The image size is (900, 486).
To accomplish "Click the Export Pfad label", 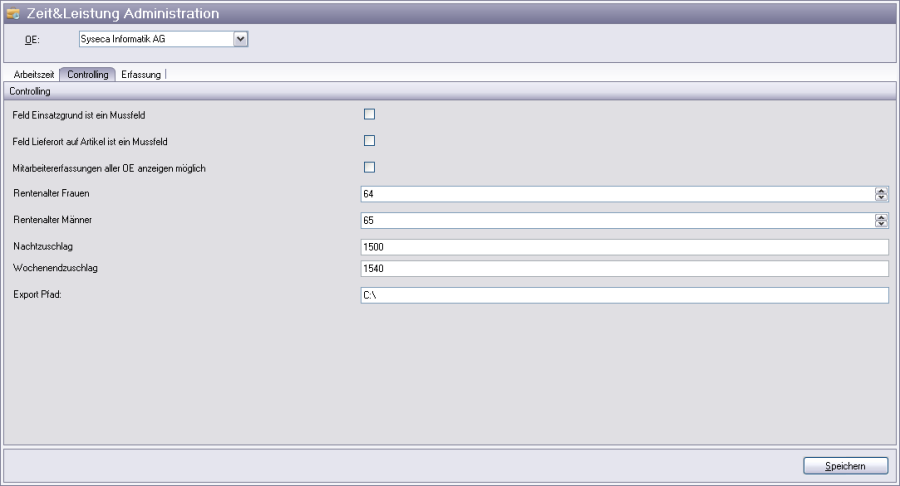I will 37,294.
